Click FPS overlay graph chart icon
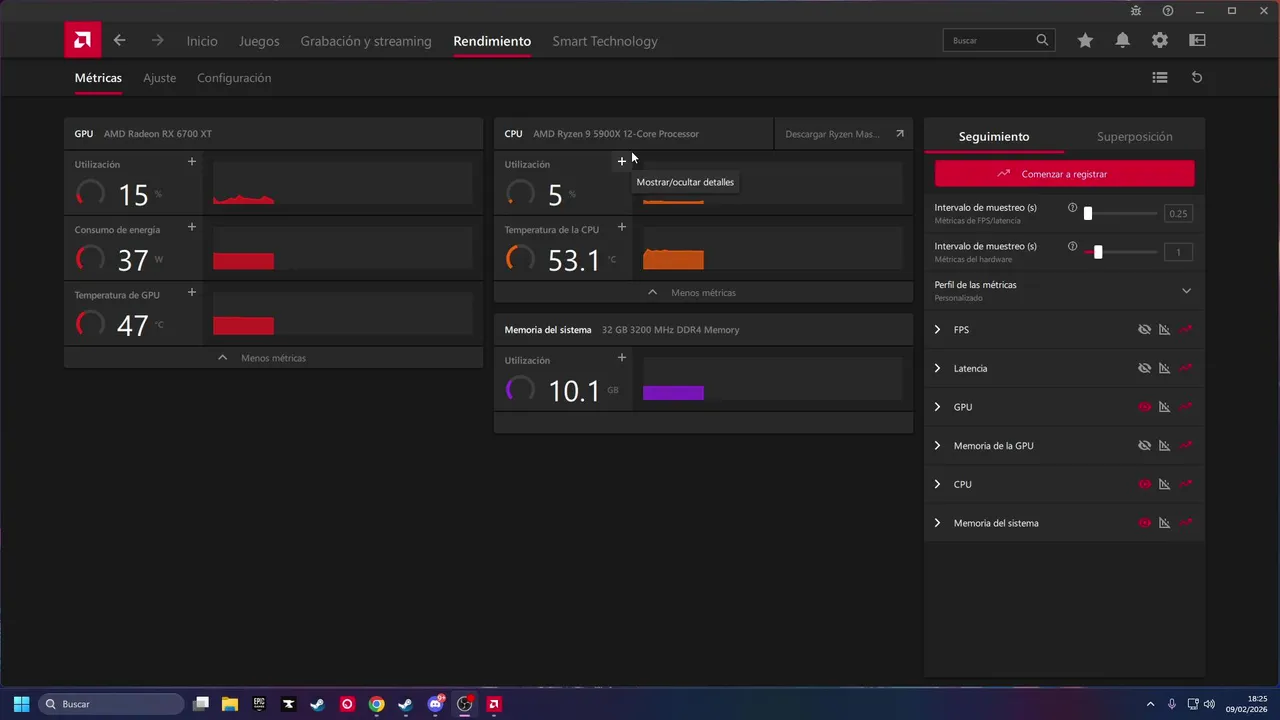1280x720 pixels. click(x=1165, y=329)
